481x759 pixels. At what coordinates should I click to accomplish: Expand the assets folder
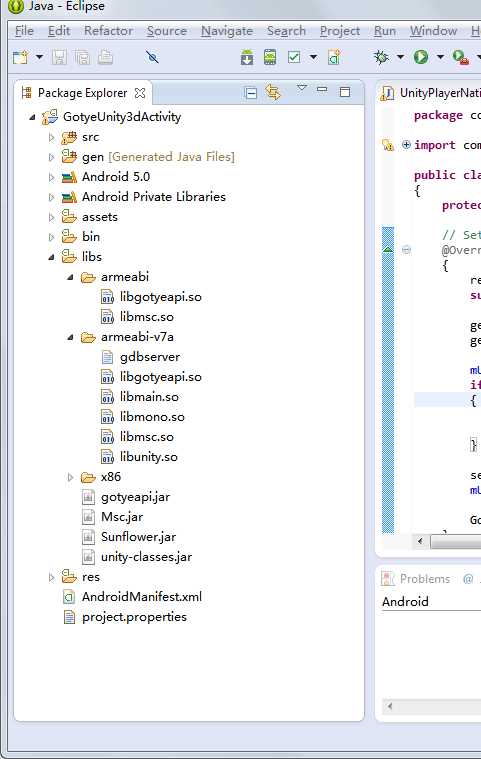(x=51, y=217)
